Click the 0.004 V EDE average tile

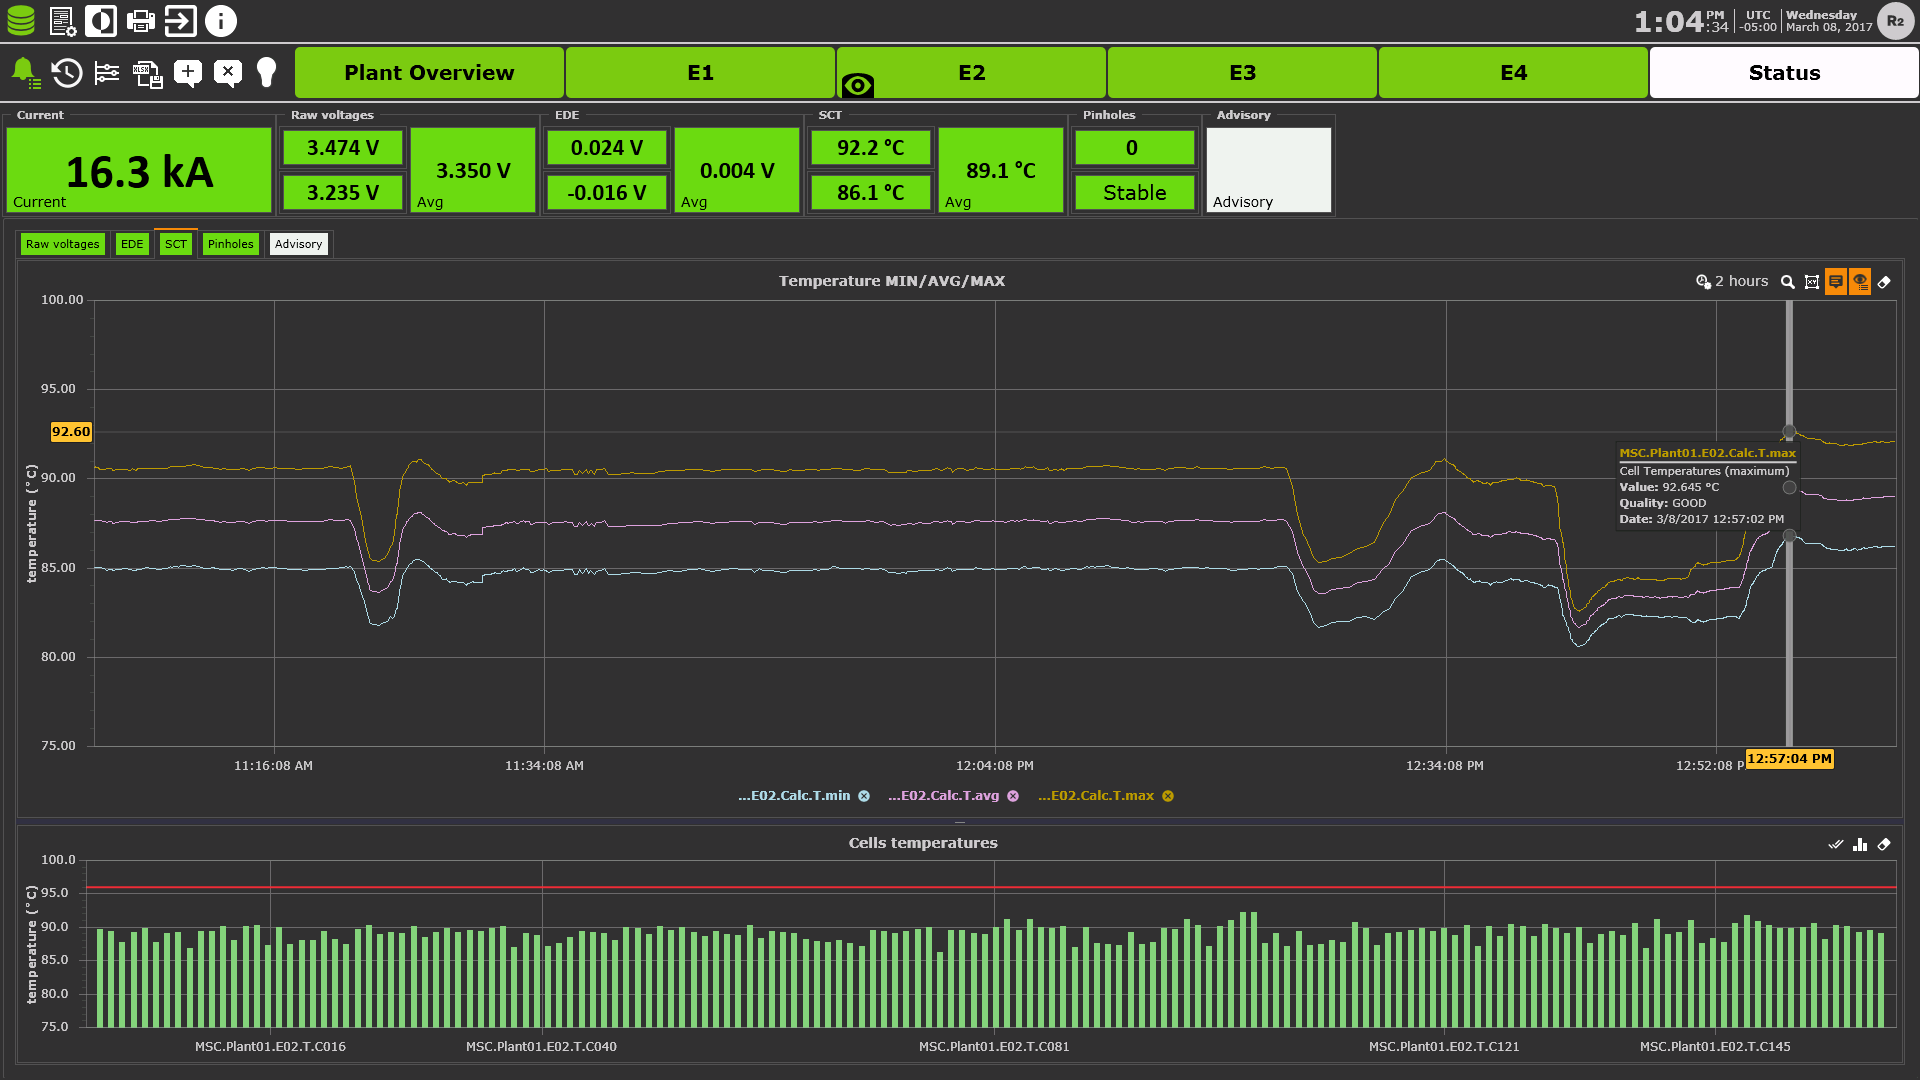coord(737,170)
